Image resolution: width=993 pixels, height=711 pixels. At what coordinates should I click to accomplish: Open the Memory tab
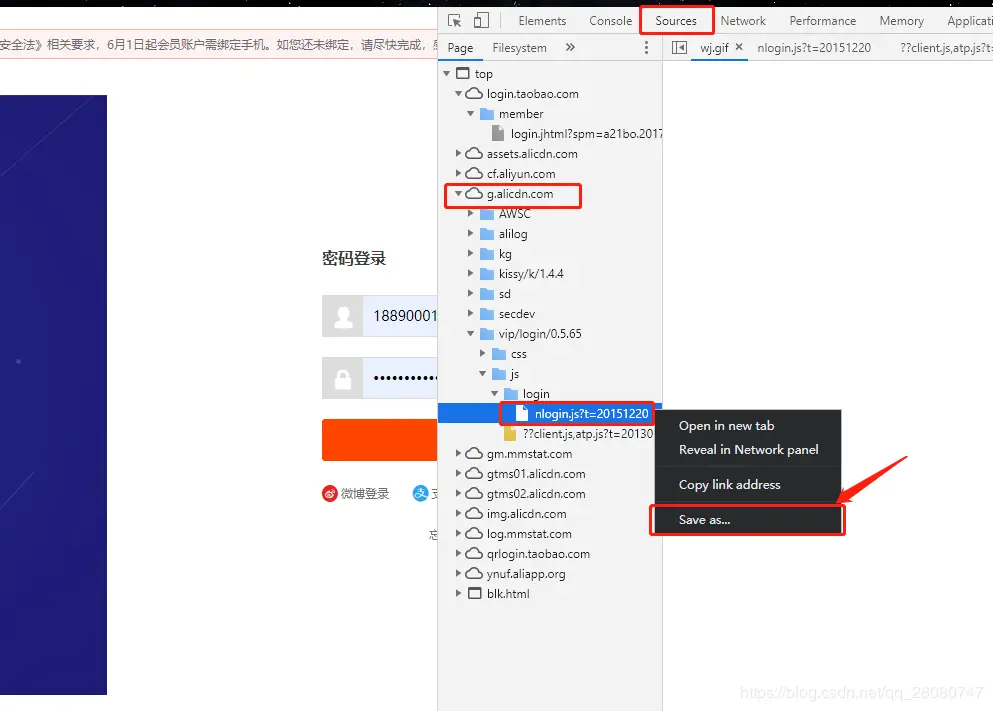coord(901,21)
